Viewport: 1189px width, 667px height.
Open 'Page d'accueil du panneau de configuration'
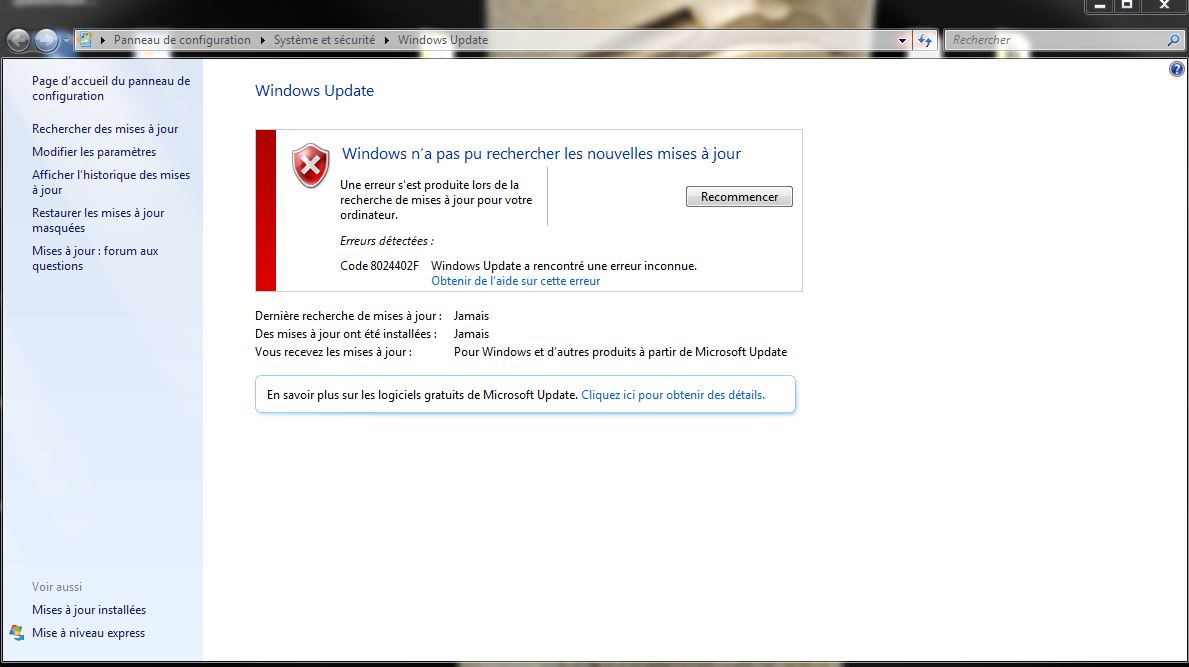click(111, 88)
